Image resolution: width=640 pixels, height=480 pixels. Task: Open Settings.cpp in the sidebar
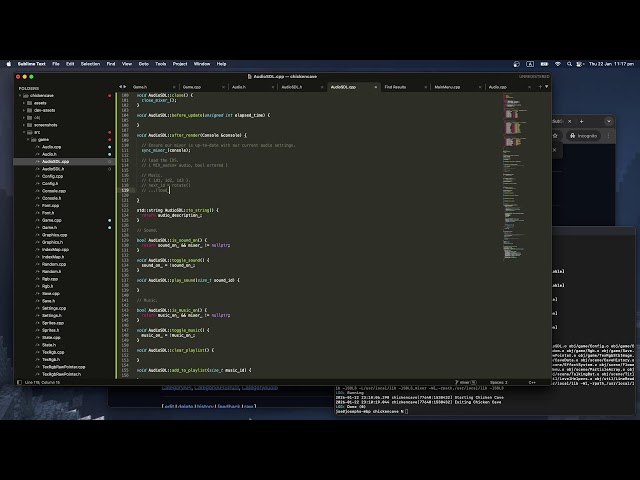coord(54,308)
